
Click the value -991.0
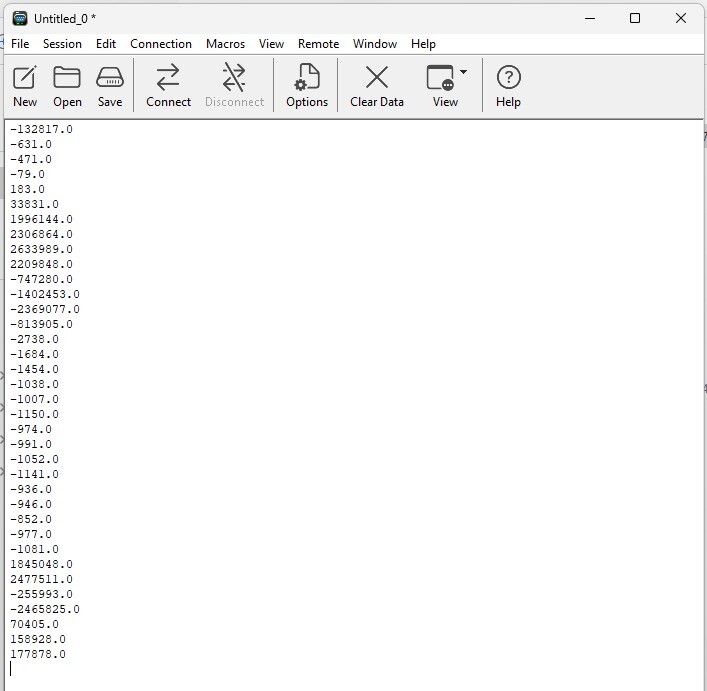(31, 444)
